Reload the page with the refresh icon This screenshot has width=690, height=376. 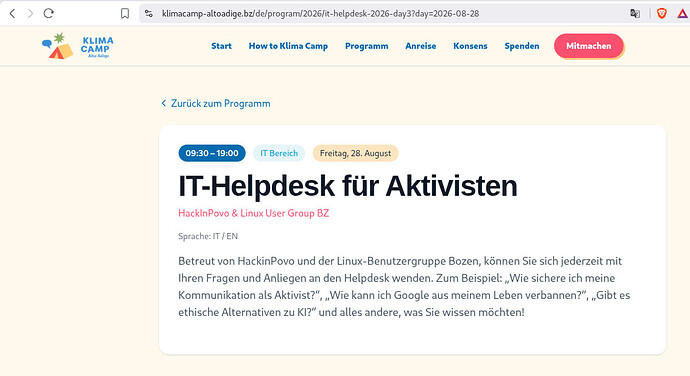[48, 14]
